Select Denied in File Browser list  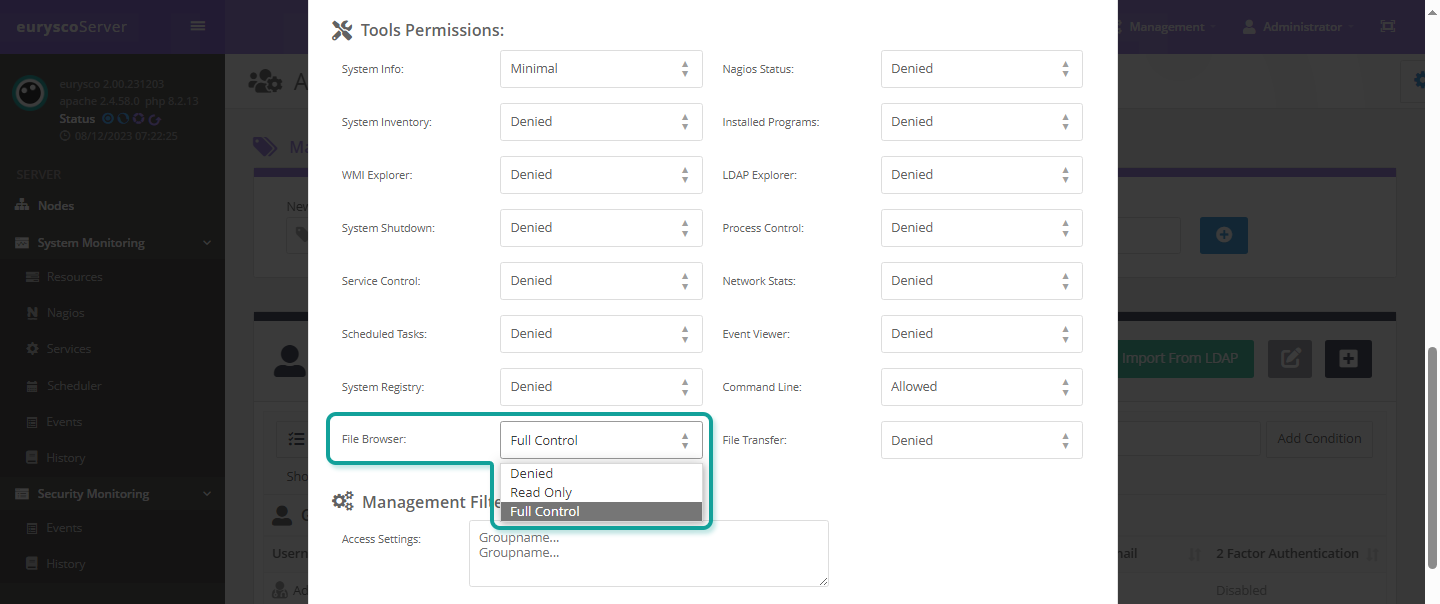531,474
